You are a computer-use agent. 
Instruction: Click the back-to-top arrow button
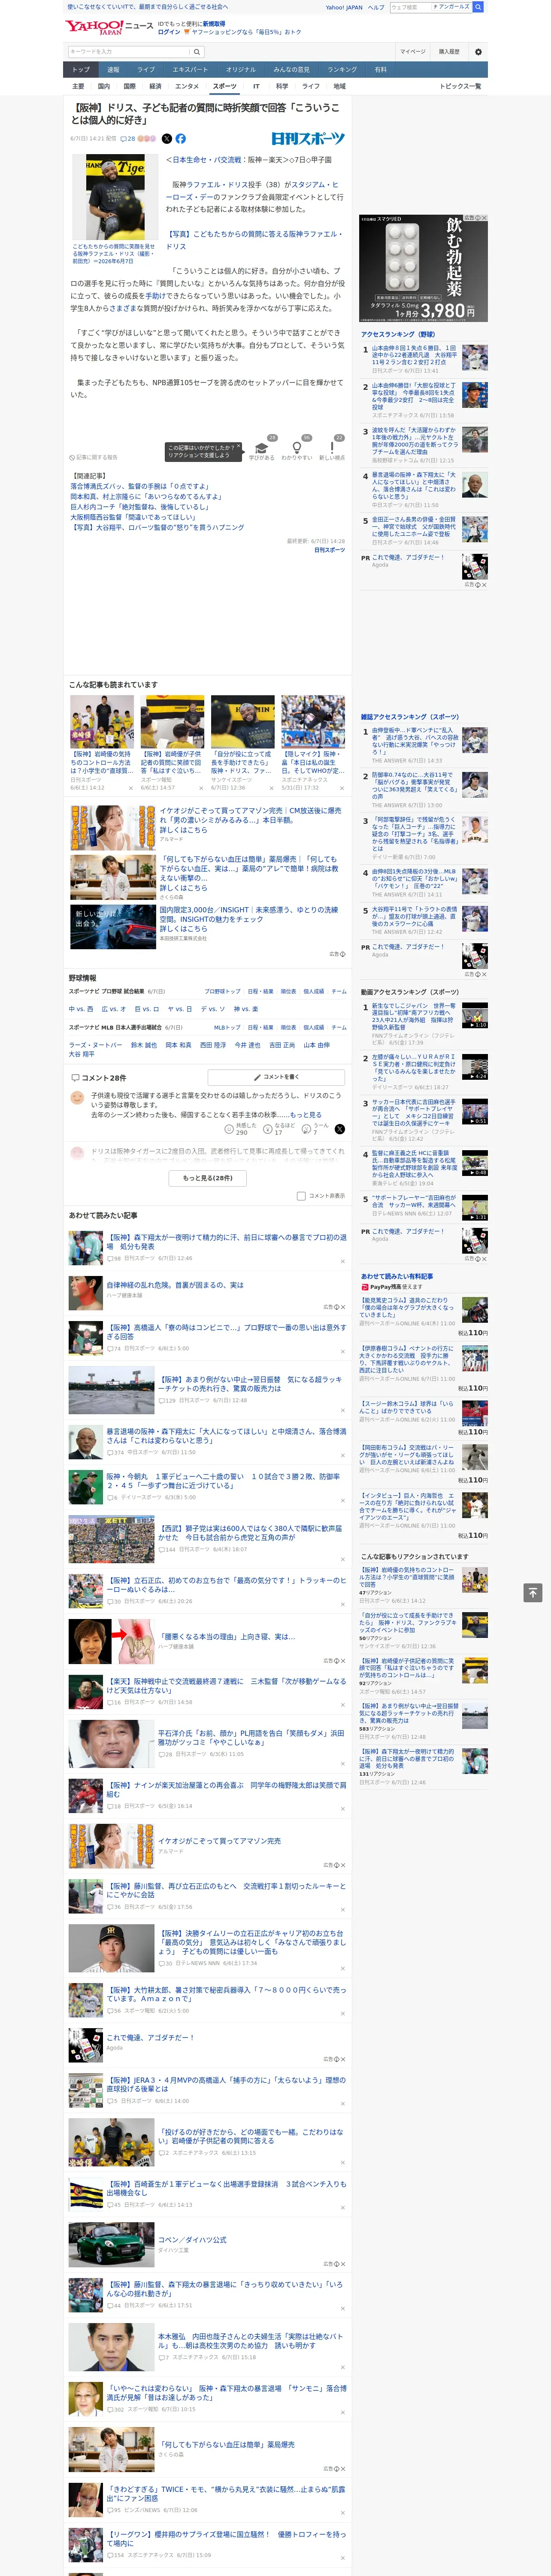tap(533, 1592)
